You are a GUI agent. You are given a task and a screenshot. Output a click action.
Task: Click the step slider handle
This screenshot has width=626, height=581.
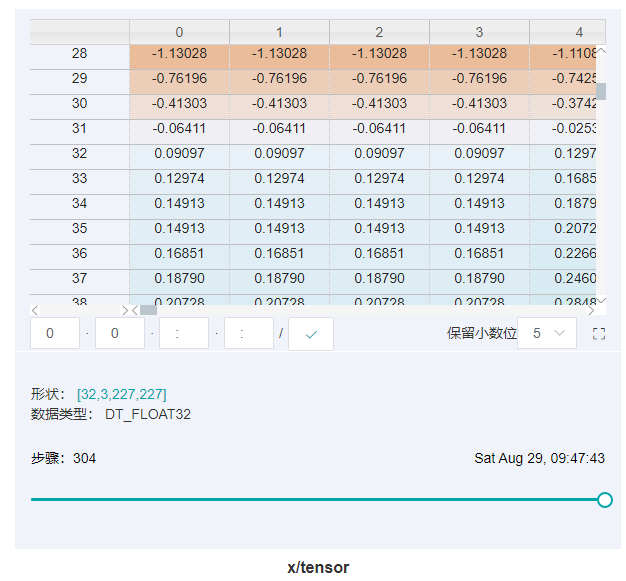[604, 499]
